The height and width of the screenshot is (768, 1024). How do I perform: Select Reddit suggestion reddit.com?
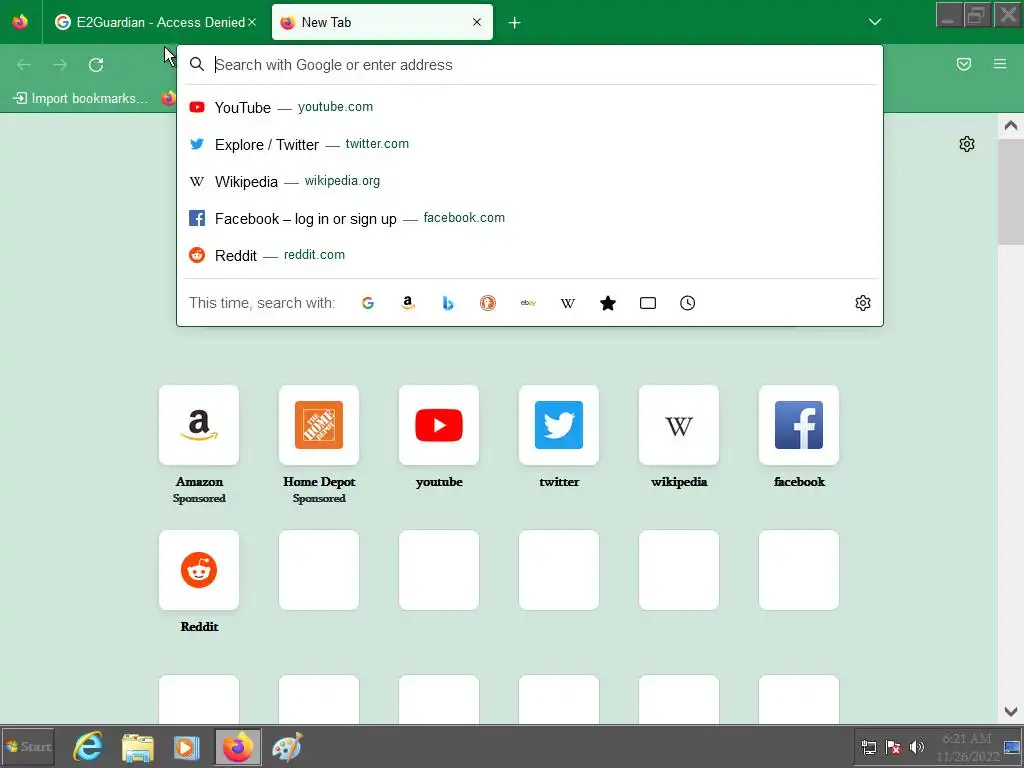click(530, 255)
